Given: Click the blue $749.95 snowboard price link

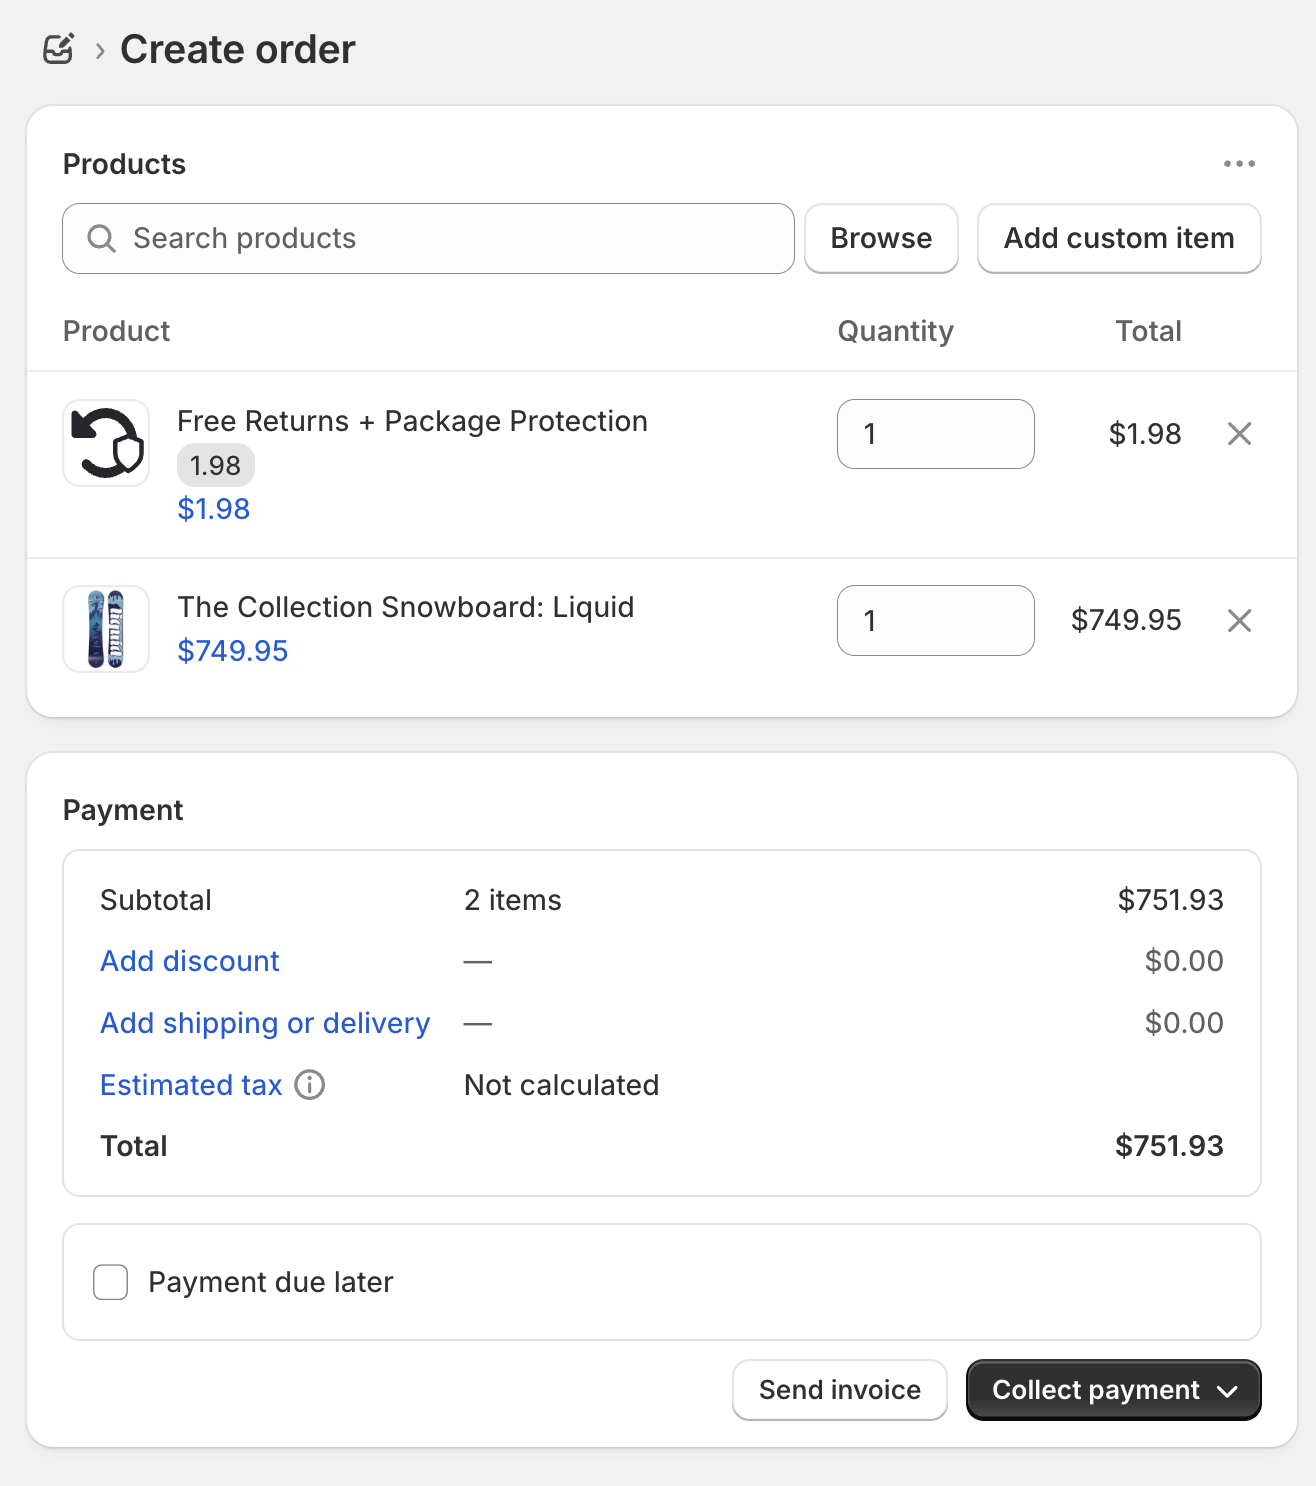Looking at the screenshot, I should pos(233,651).
